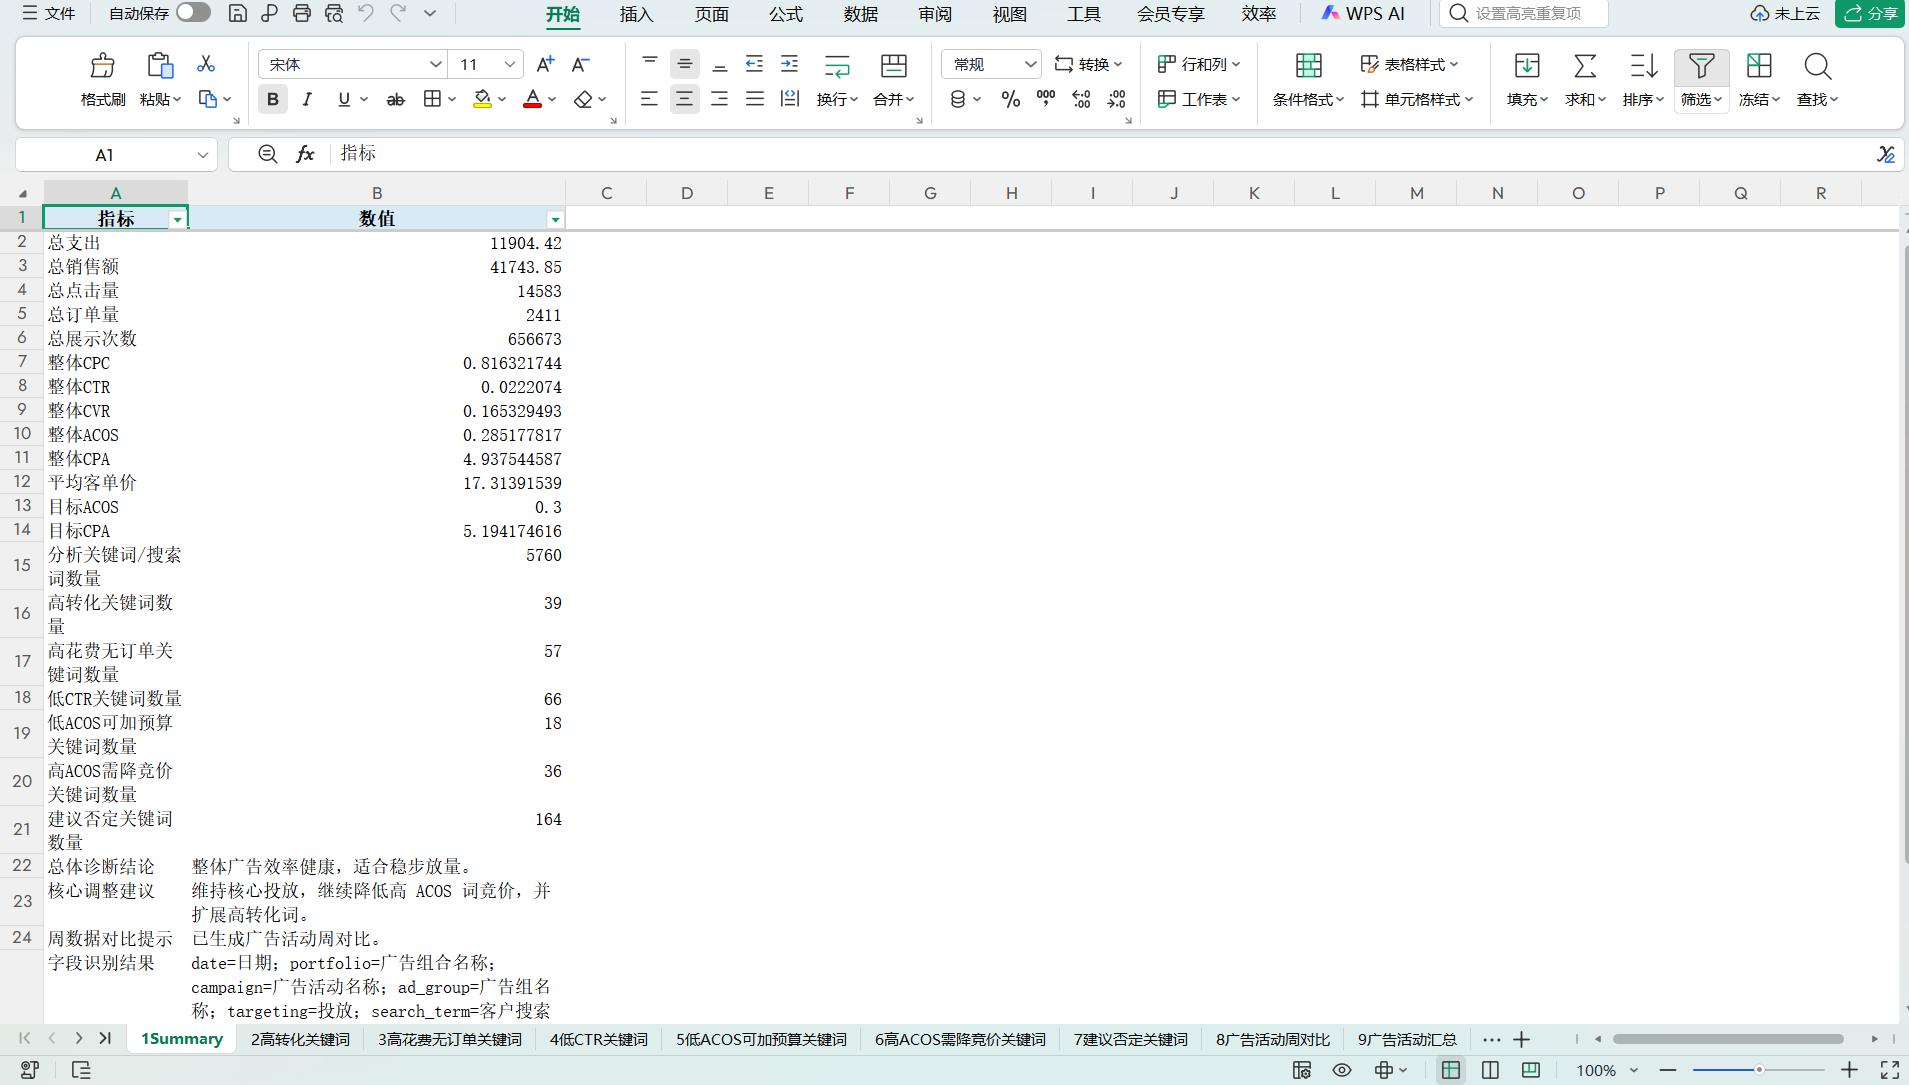
Task: Open WPS AI panel
Action: [1363, 13]
